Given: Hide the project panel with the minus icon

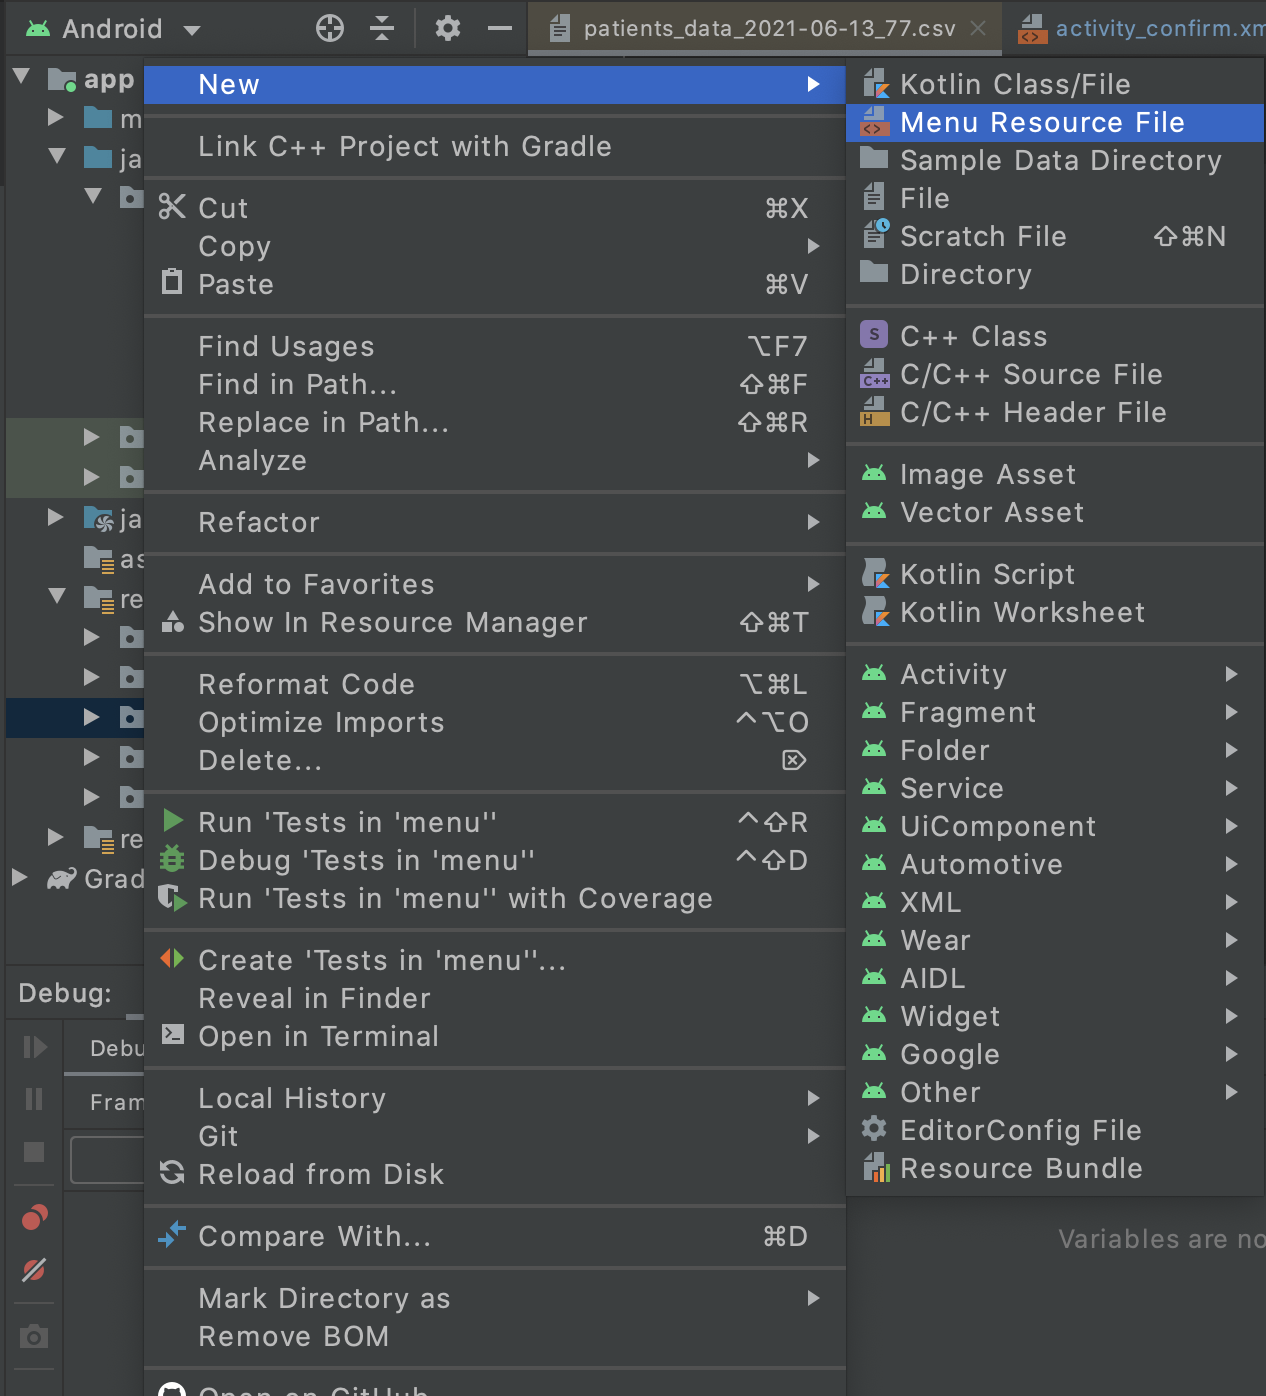Looking at the screenshot, I should 499,28.
